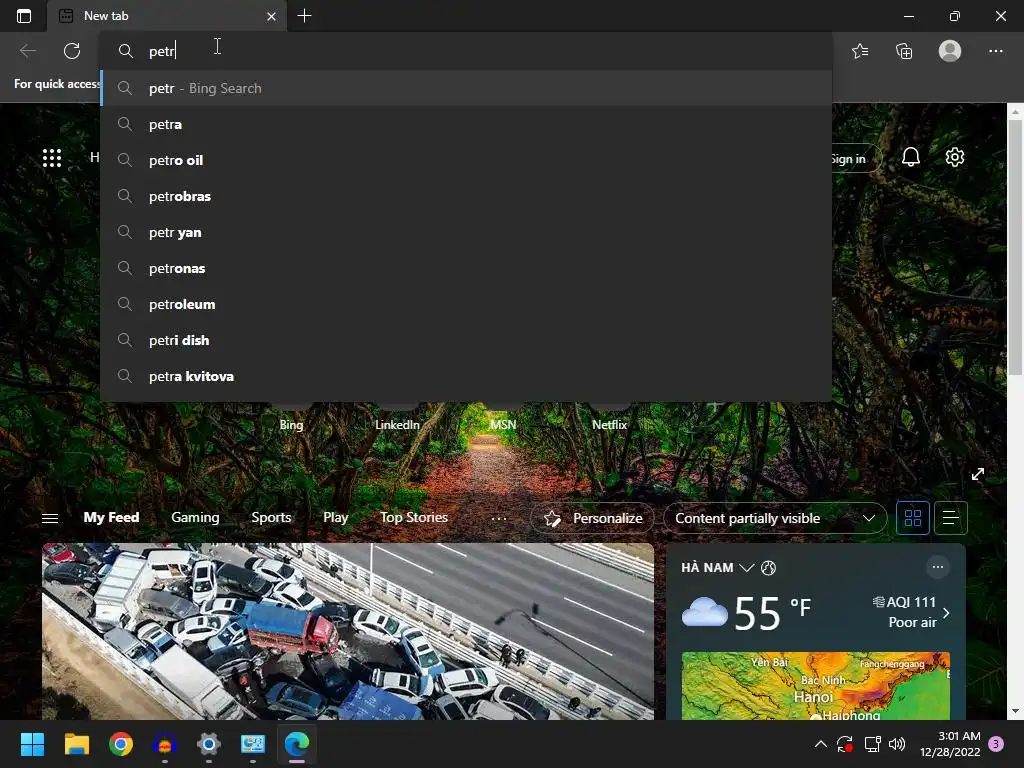Screen dimensions: 1024x768
Task: Expand the background image with arrow icon
Action: click(x=978, y=474)
